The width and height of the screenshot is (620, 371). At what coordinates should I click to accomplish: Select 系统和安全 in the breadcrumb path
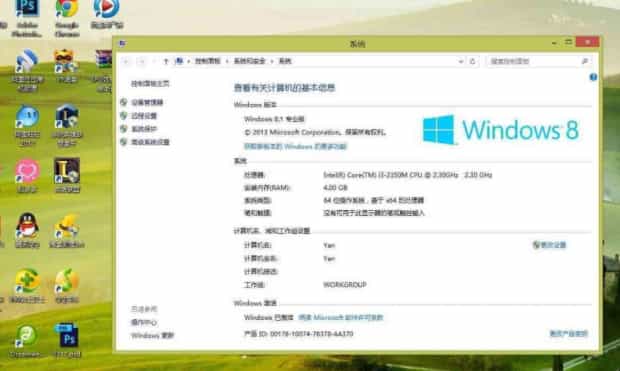[250, 61]
